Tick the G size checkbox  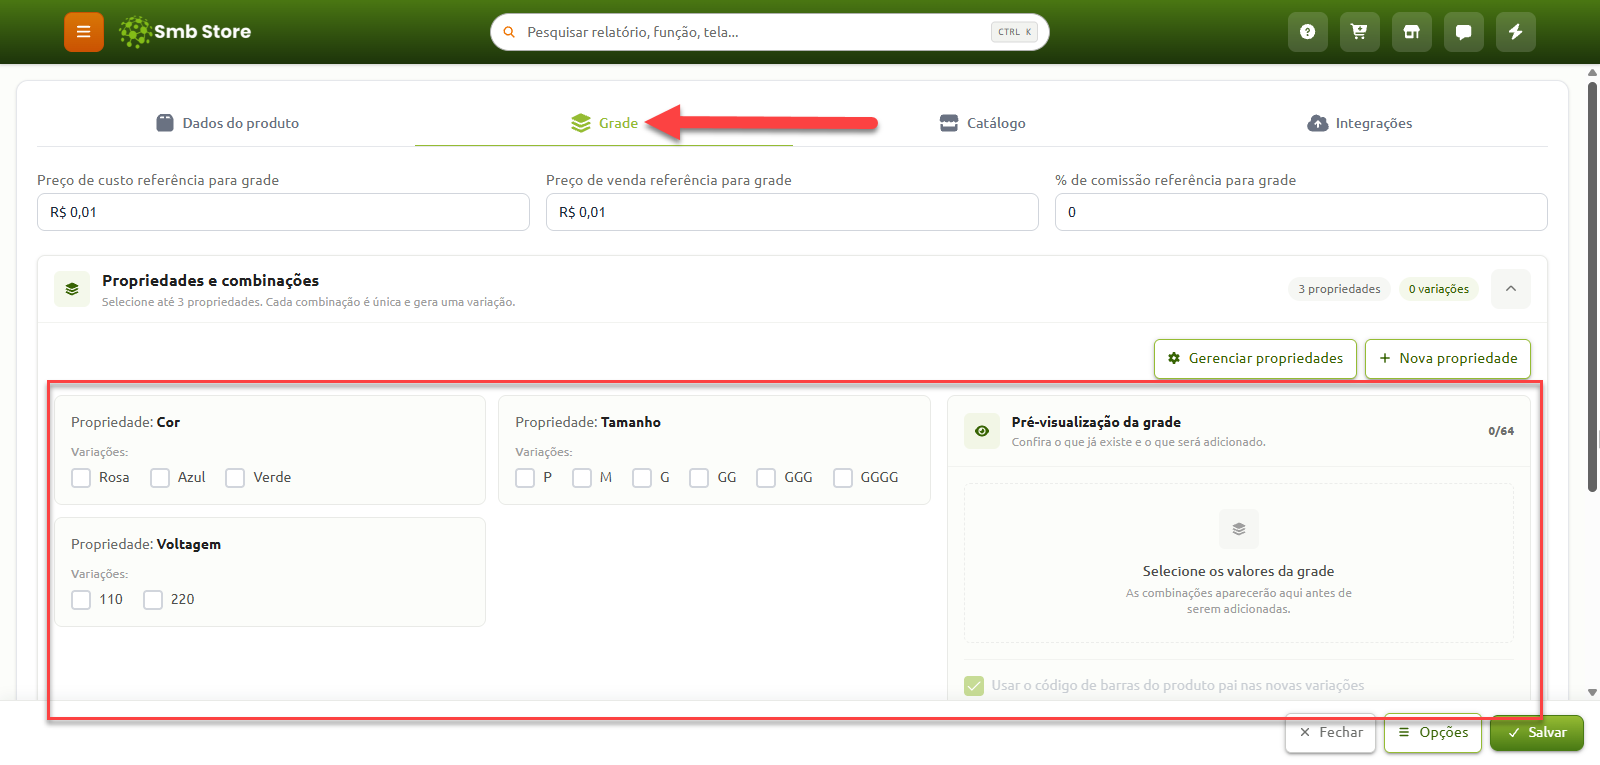click(642, 478)
